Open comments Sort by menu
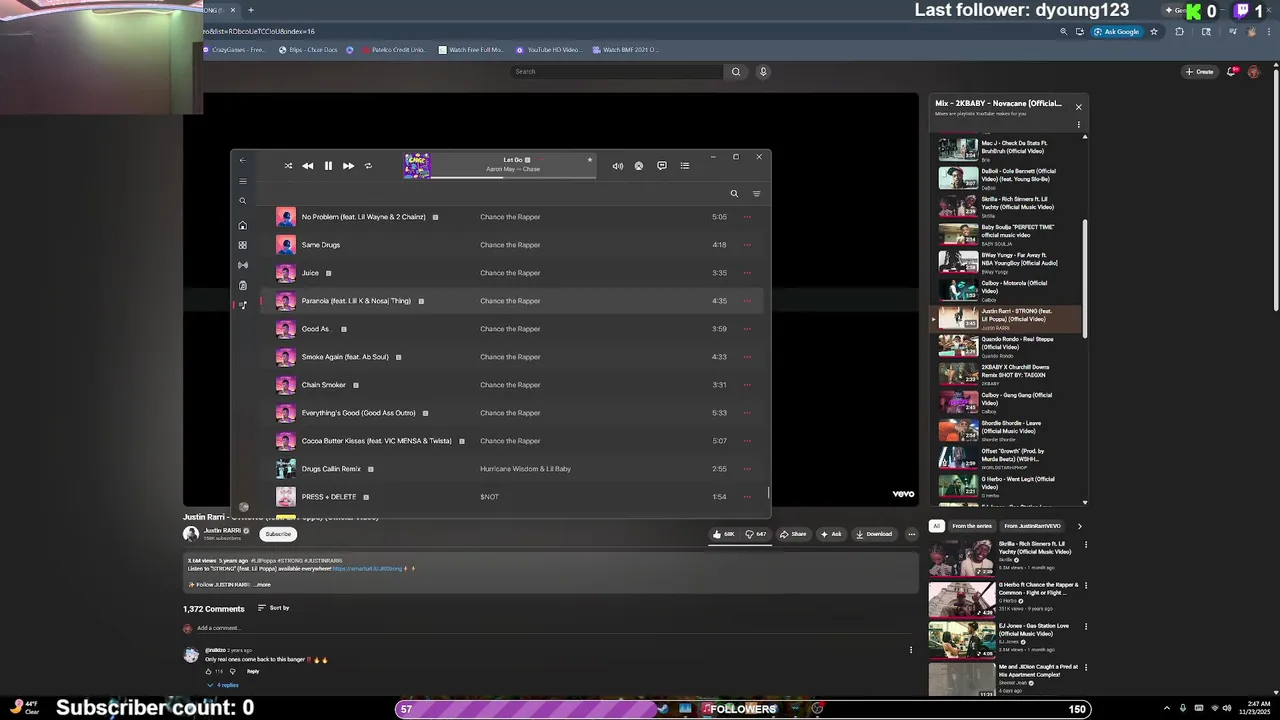Image resolution: width=1280 pixels, height=720 pixels. coord(274,608)
